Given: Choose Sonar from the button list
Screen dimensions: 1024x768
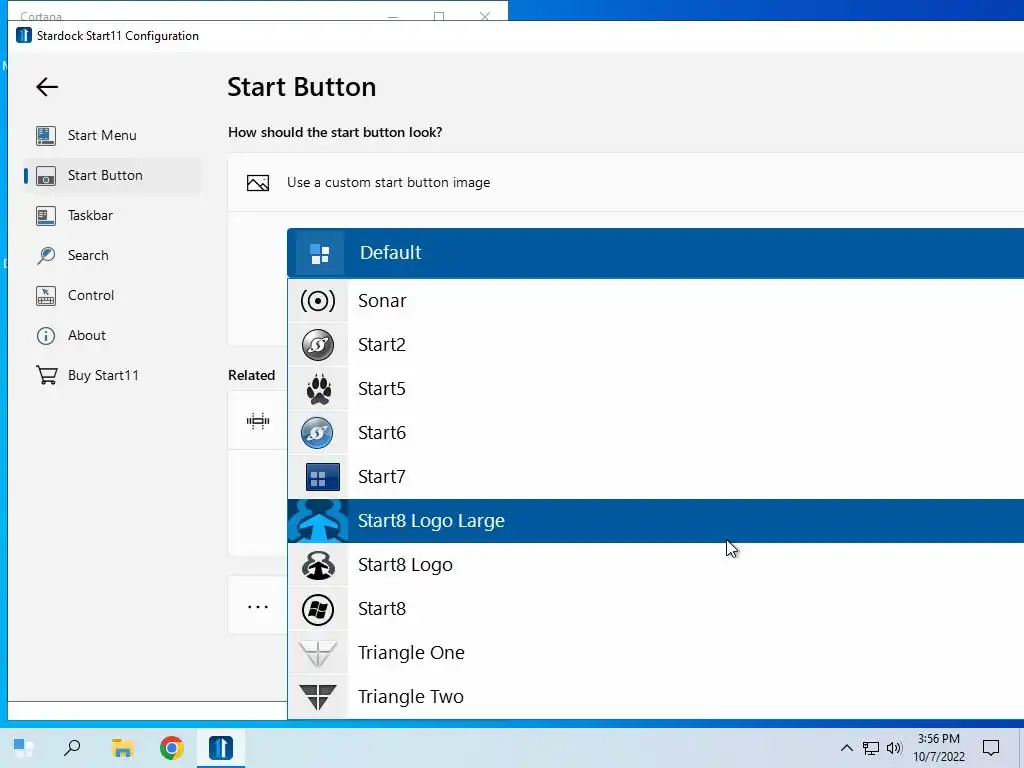Looking at the screenshot, I should pos(656,300).
